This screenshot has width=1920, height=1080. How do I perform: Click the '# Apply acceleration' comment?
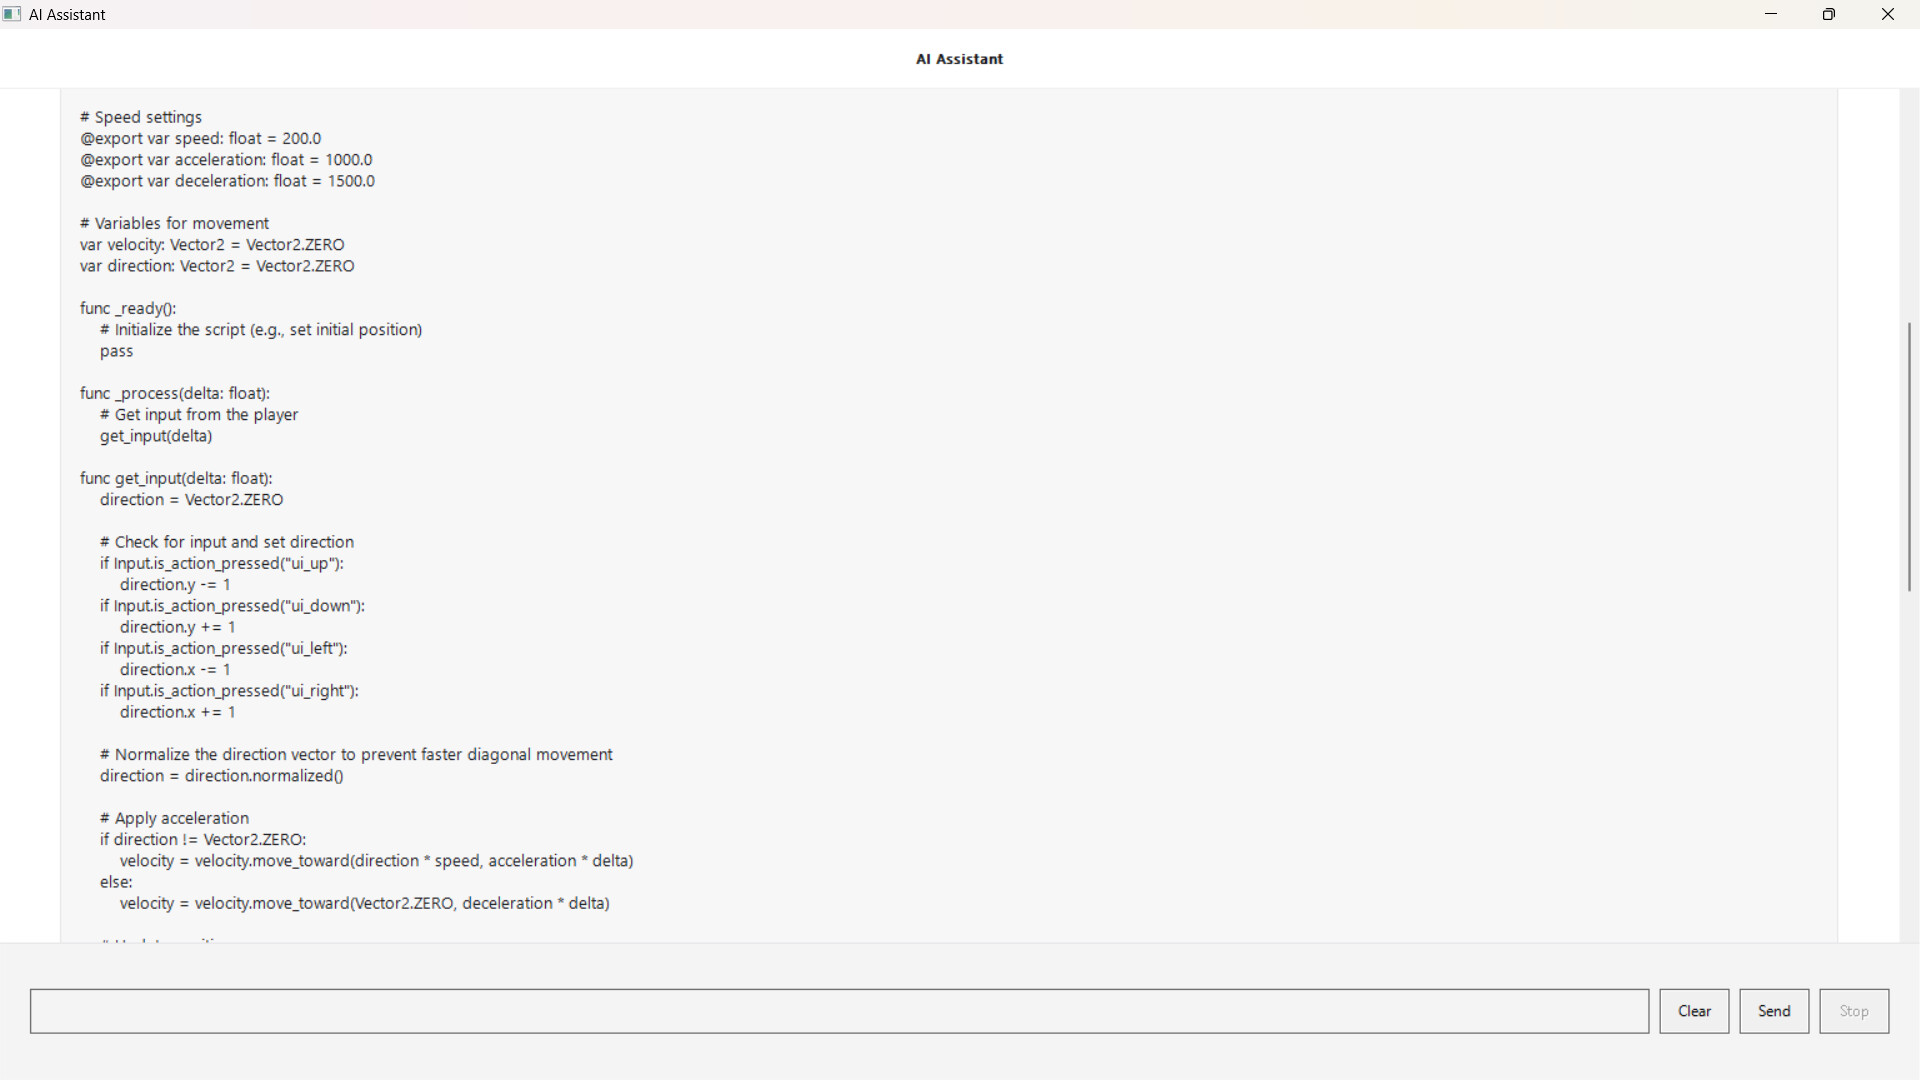(173, 818)
